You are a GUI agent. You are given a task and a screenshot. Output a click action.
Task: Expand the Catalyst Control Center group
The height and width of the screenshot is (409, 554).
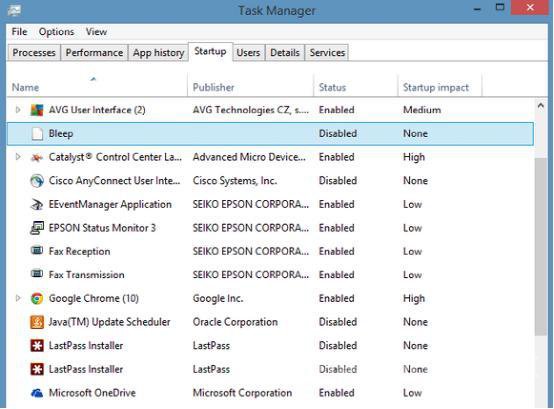point(18,156)
